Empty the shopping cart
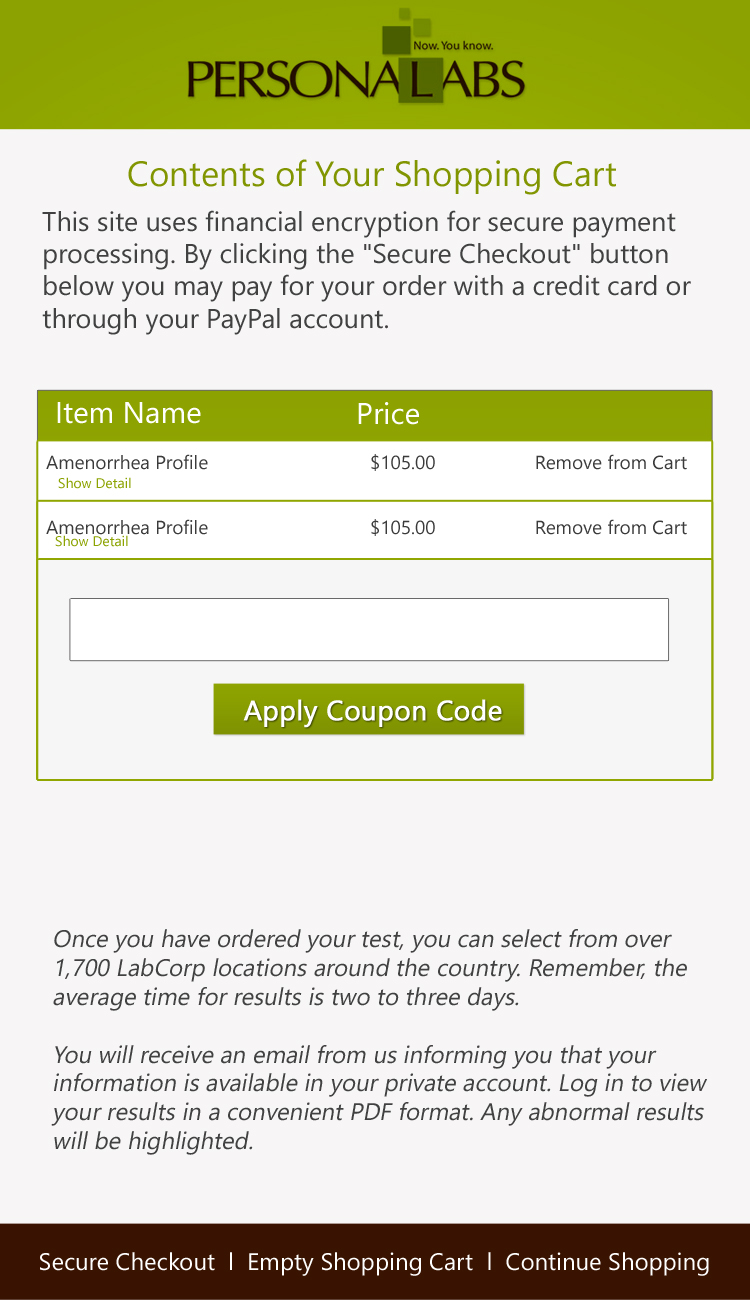This screenshot has height=1300, width=750. click(x=360, y=1262)
